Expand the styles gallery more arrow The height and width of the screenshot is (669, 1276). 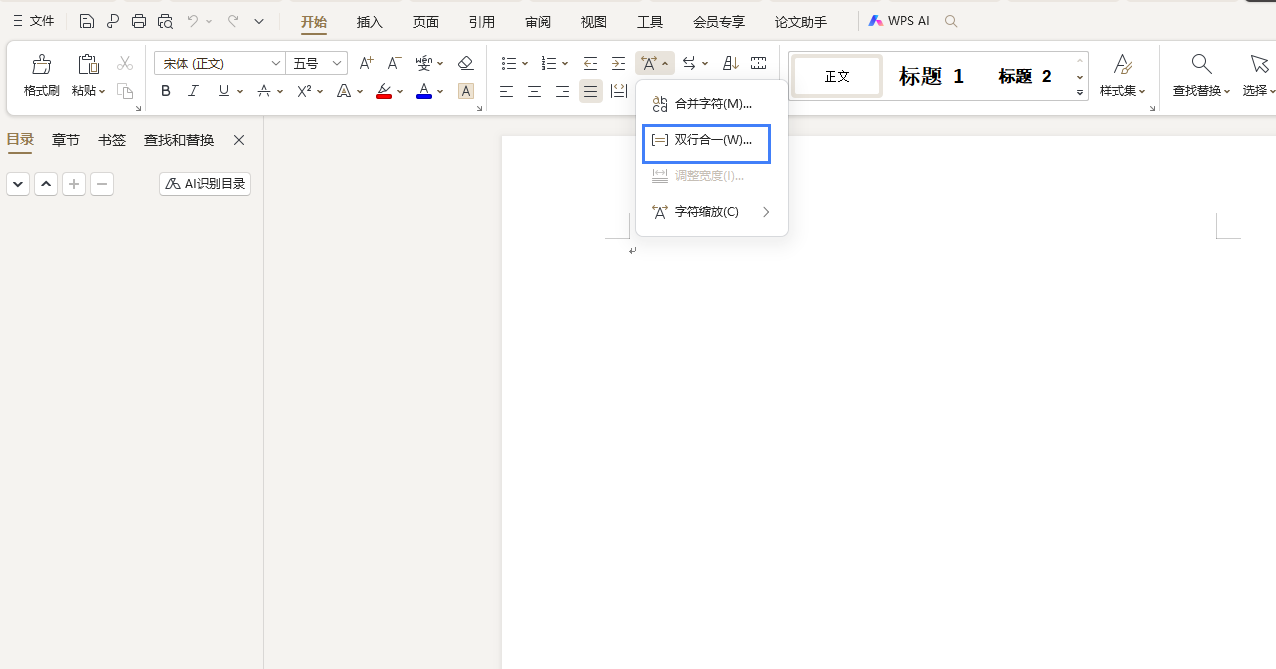click(1080, 92)
